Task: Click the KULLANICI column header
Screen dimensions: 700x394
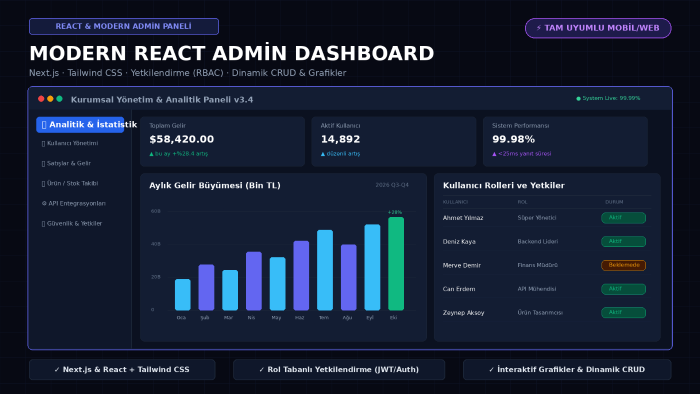Action: click(x=455, y=202)
